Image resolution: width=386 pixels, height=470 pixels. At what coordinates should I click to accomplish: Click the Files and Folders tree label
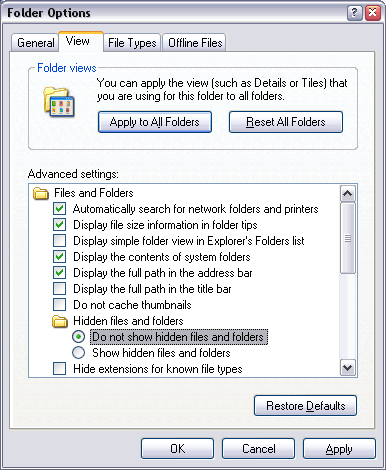coord(94,193)
